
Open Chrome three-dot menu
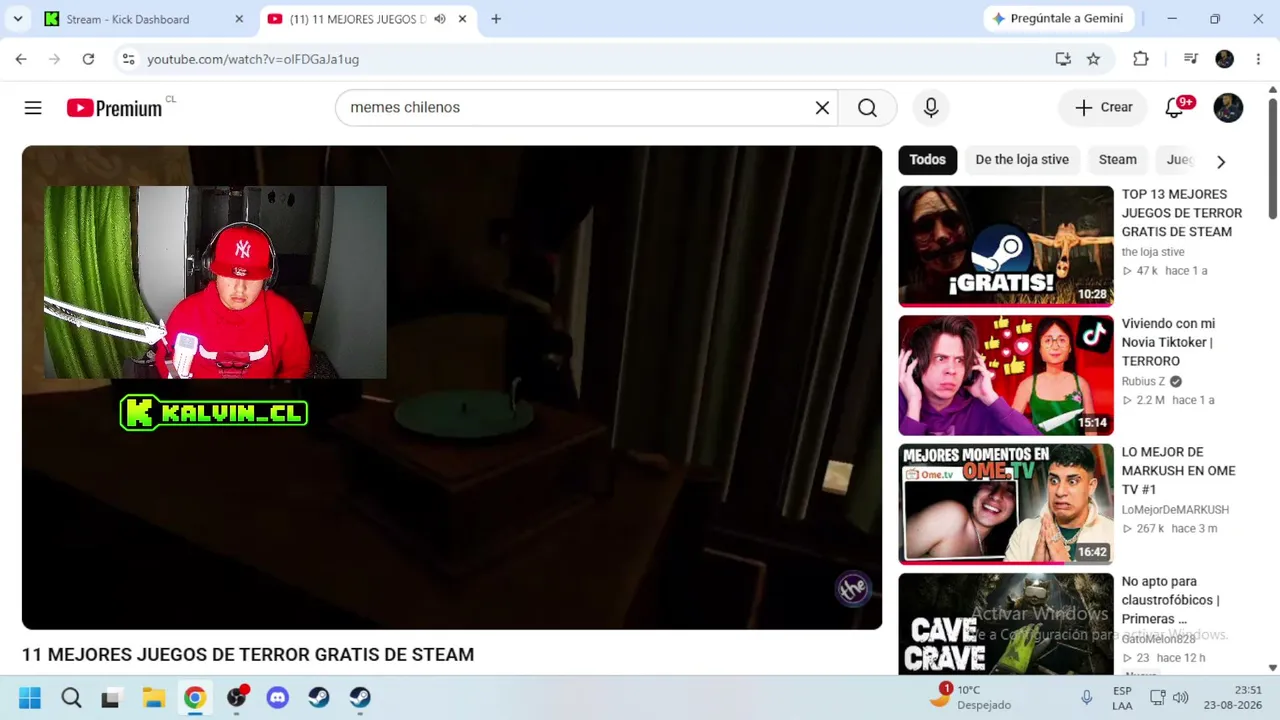click(1258, 59)
